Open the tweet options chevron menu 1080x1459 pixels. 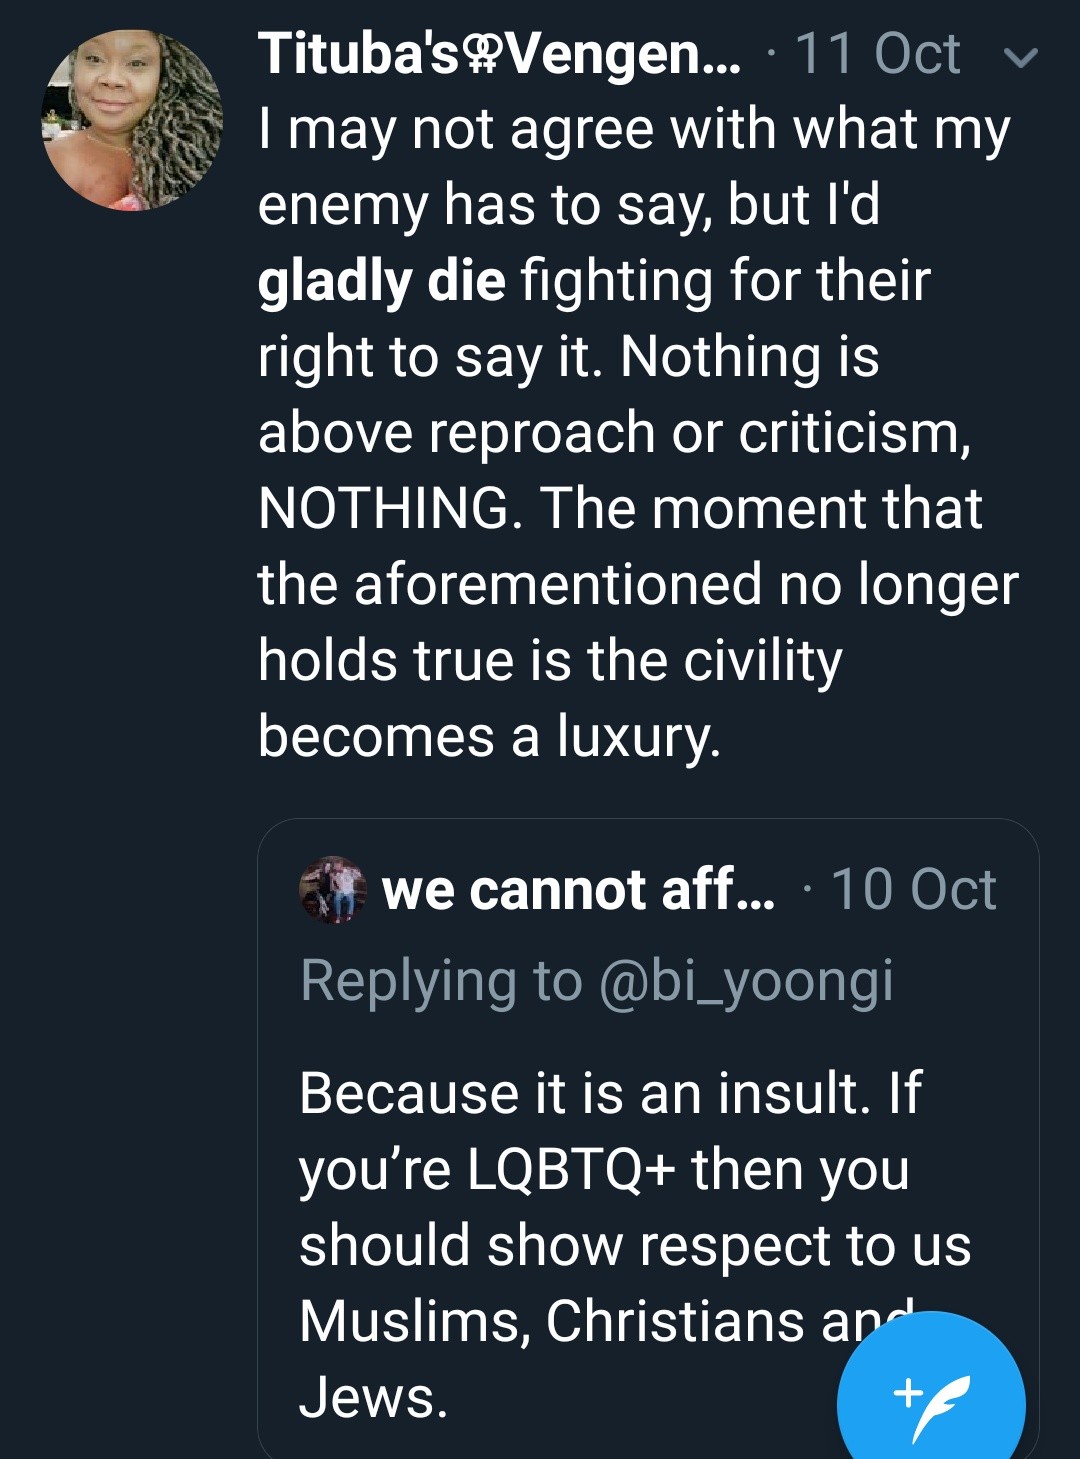pos(1020,57)
